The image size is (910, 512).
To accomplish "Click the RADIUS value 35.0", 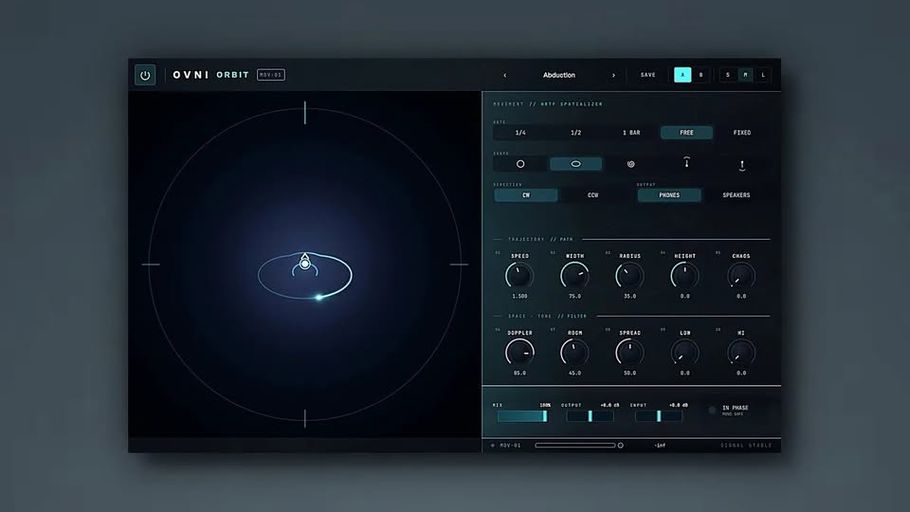I will (x=630, y=296).
